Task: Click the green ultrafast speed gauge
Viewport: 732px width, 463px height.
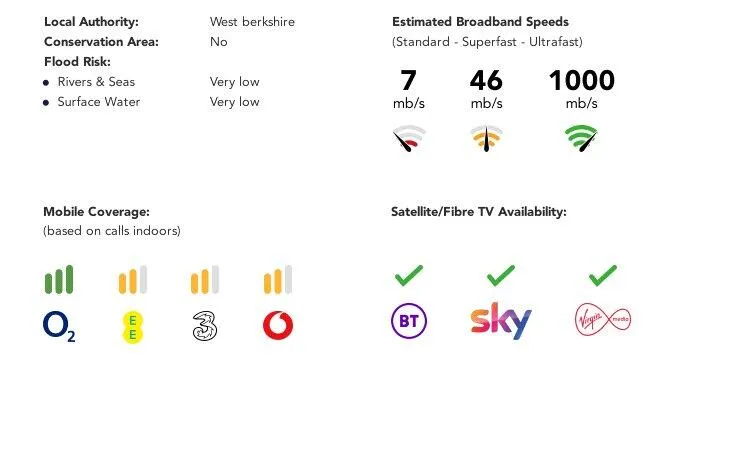Action: click(x=581, y=139)
